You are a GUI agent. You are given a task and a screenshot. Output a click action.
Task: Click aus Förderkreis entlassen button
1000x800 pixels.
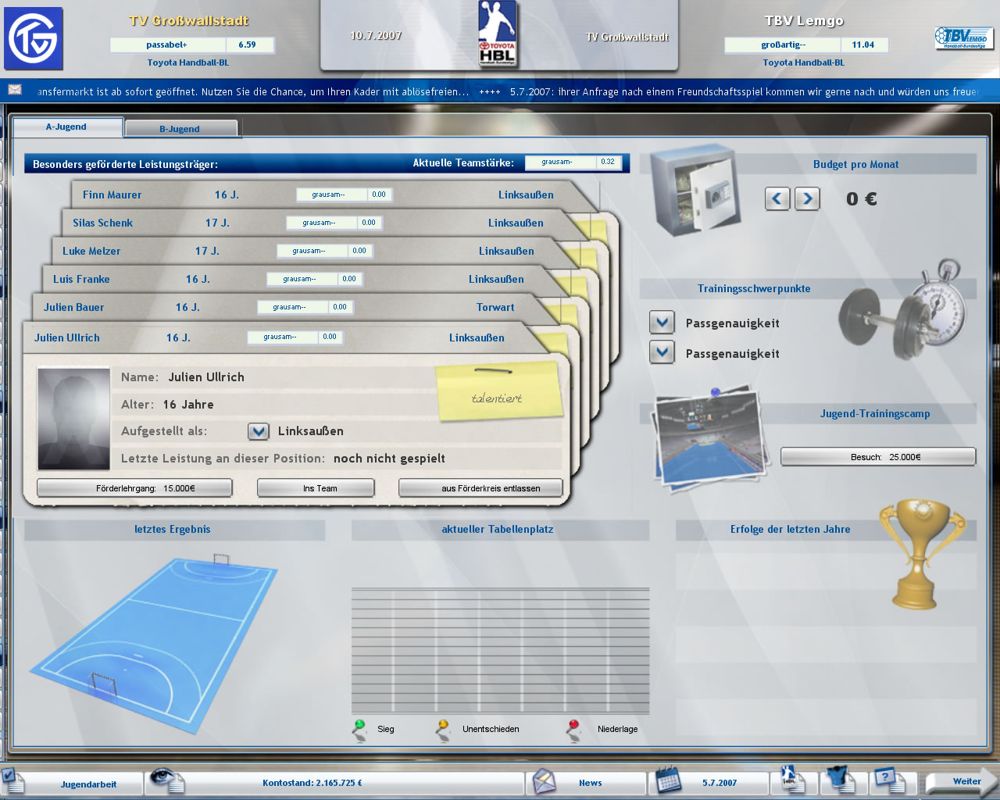coord(480,488)
